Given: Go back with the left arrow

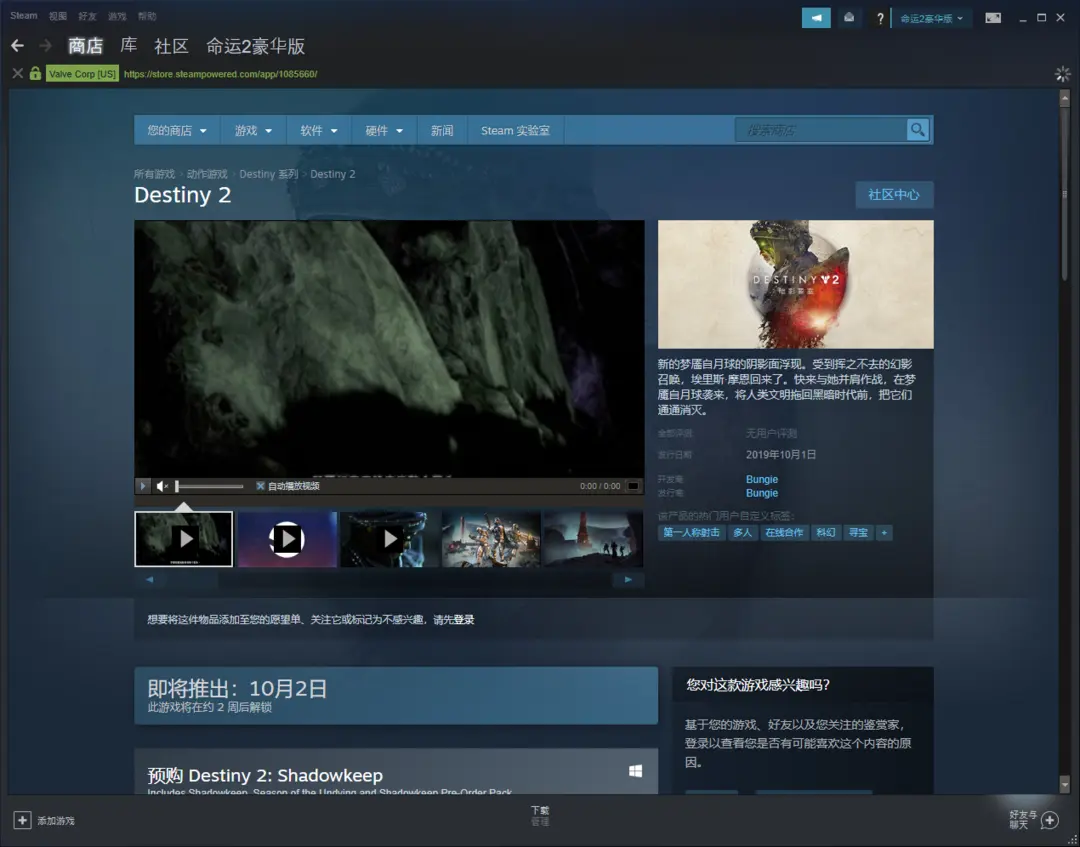Looking at the screenshot, I should tap(18, 46).
